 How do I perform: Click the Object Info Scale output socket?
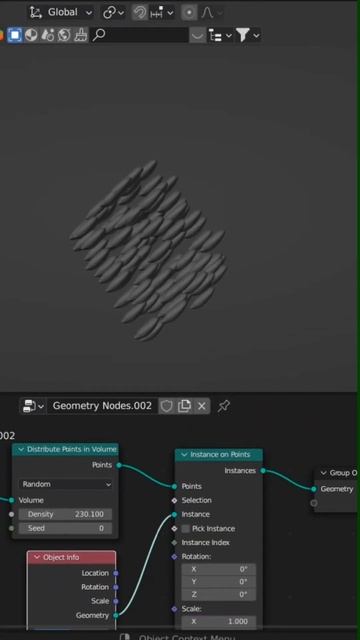point(116,601)
